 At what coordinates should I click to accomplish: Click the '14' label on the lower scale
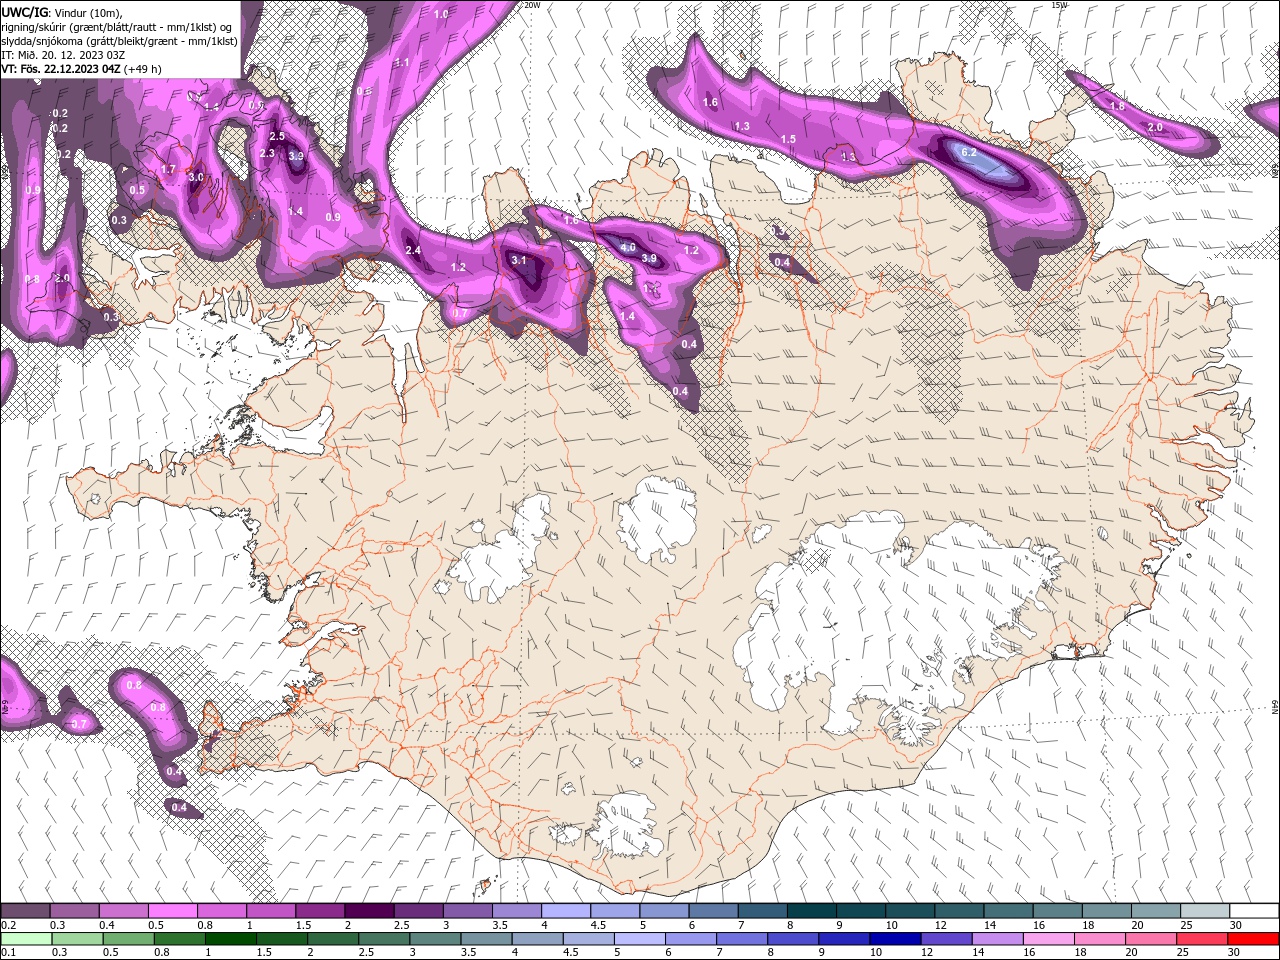click(x=978, y=953)
